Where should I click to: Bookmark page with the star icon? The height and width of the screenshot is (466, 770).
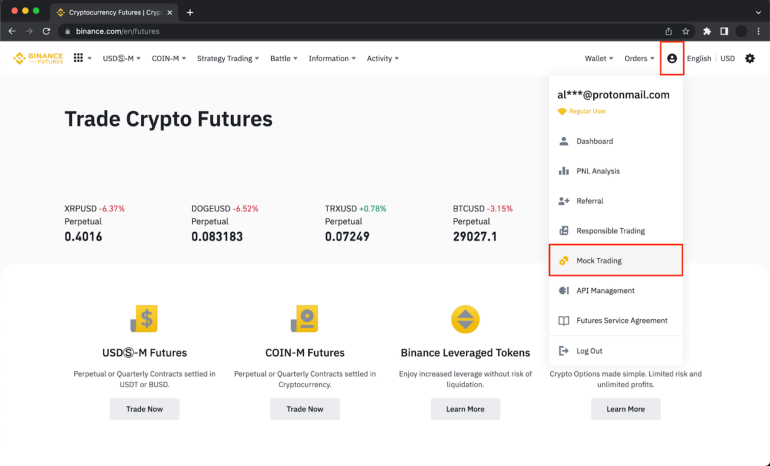coord(686,31)
